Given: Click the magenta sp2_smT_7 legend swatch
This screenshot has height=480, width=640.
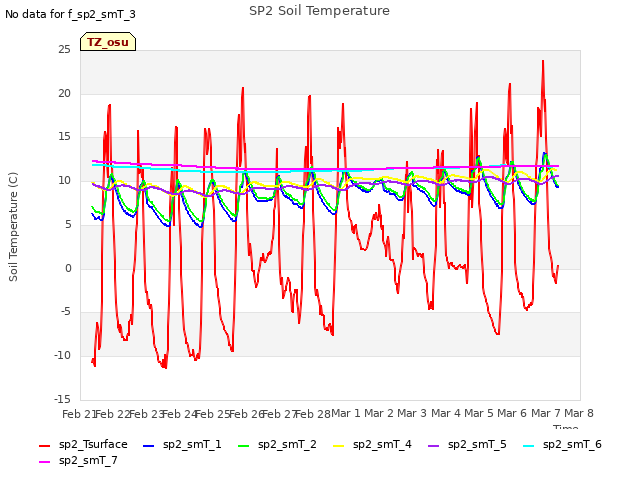Looking at the screenshot, I should [44, 462].
